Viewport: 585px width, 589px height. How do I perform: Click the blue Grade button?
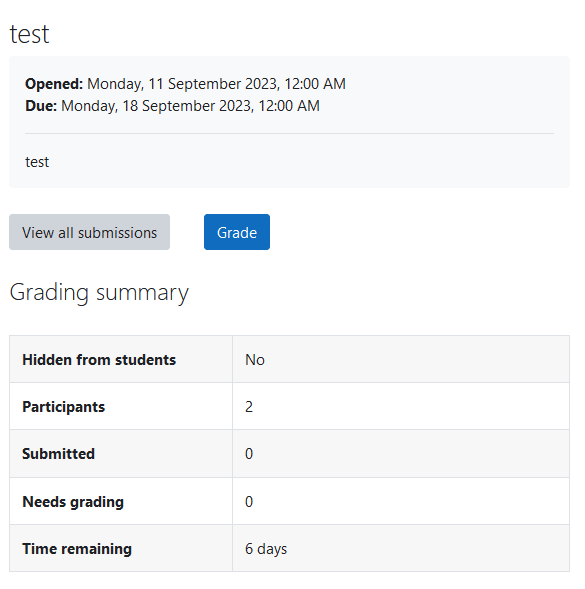(x=237, y=232)
